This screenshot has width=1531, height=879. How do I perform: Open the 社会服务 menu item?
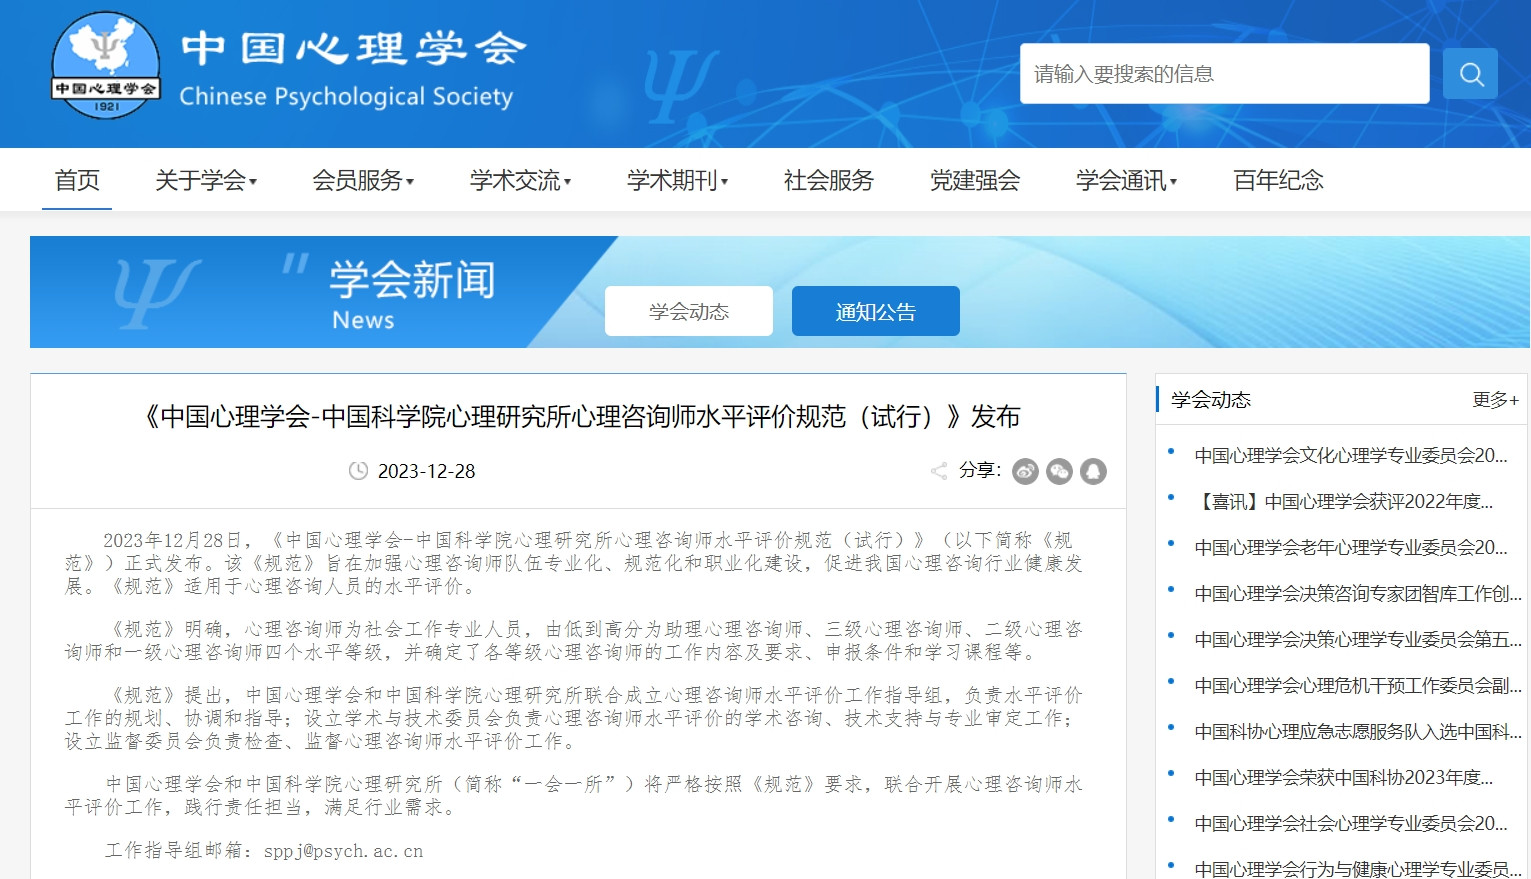[828, 181]
